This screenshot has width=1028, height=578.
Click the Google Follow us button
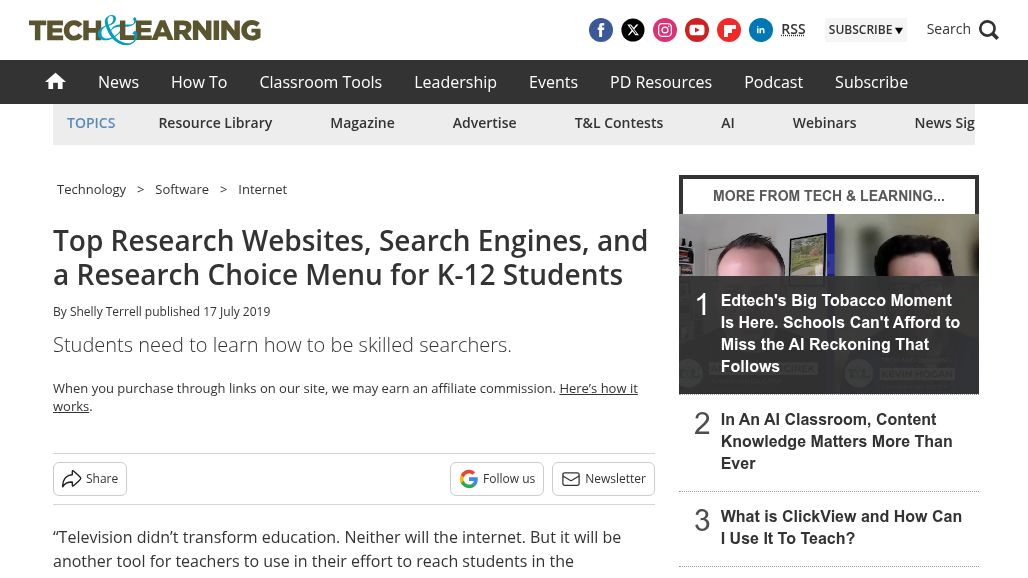[497, 479]
